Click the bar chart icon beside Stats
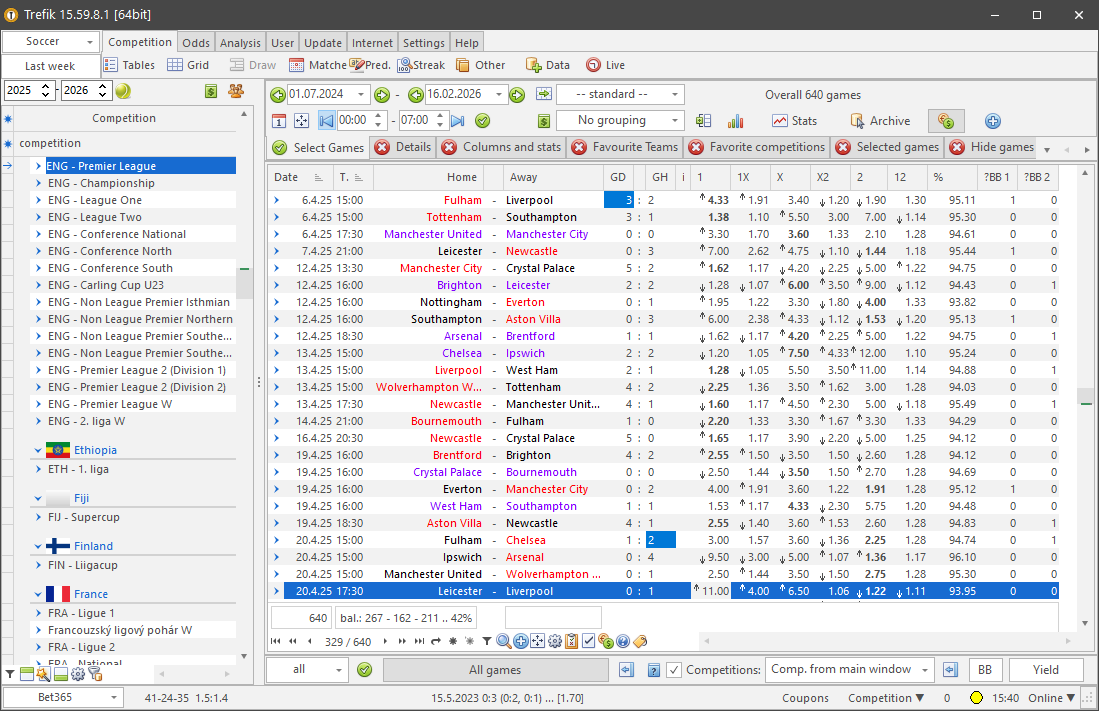Image resolution: width=1099 pixels, height=711 pixels. tap(736, 121)
